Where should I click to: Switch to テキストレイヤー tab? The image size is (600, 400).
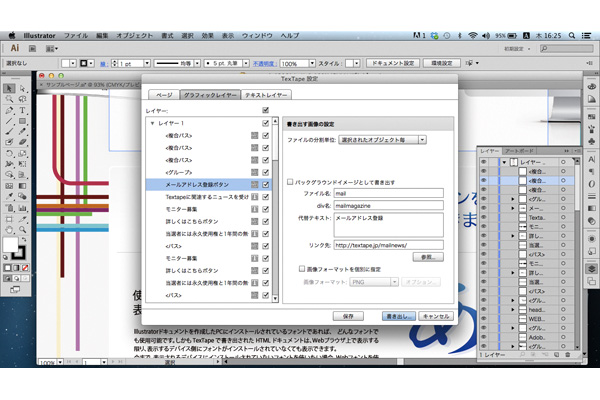266,93
